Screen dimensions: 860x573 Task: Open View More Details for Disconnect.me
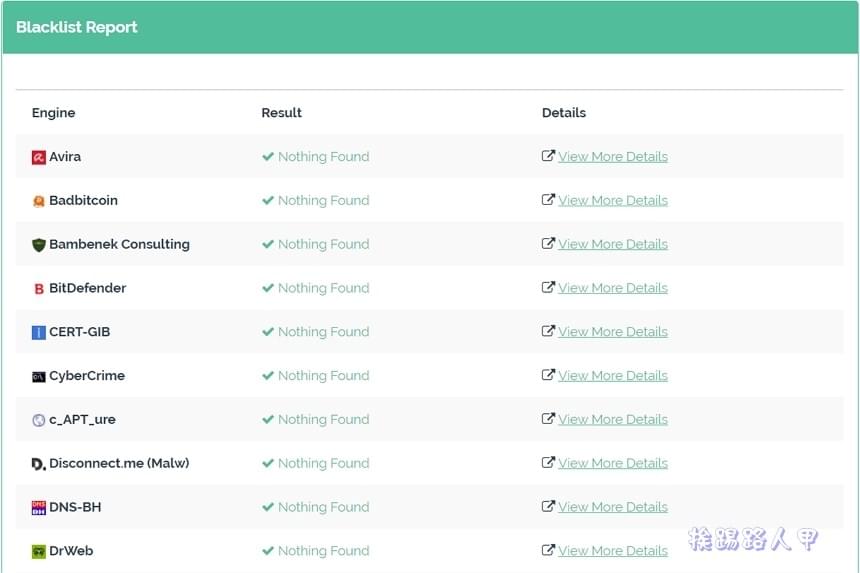tap(613, 464)
